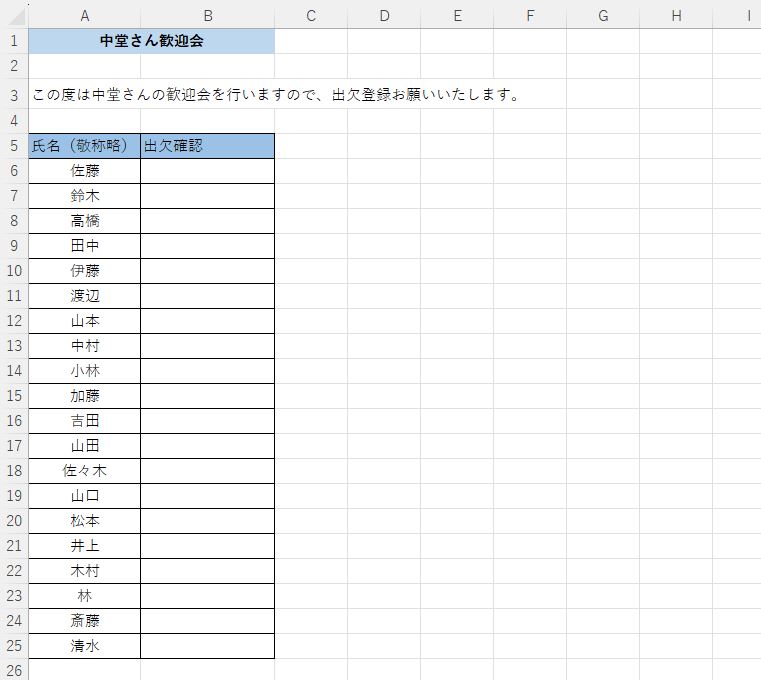The image size is (761, 680).
Task: Select the cell containing 佐々木
Action: coord(84,471)
